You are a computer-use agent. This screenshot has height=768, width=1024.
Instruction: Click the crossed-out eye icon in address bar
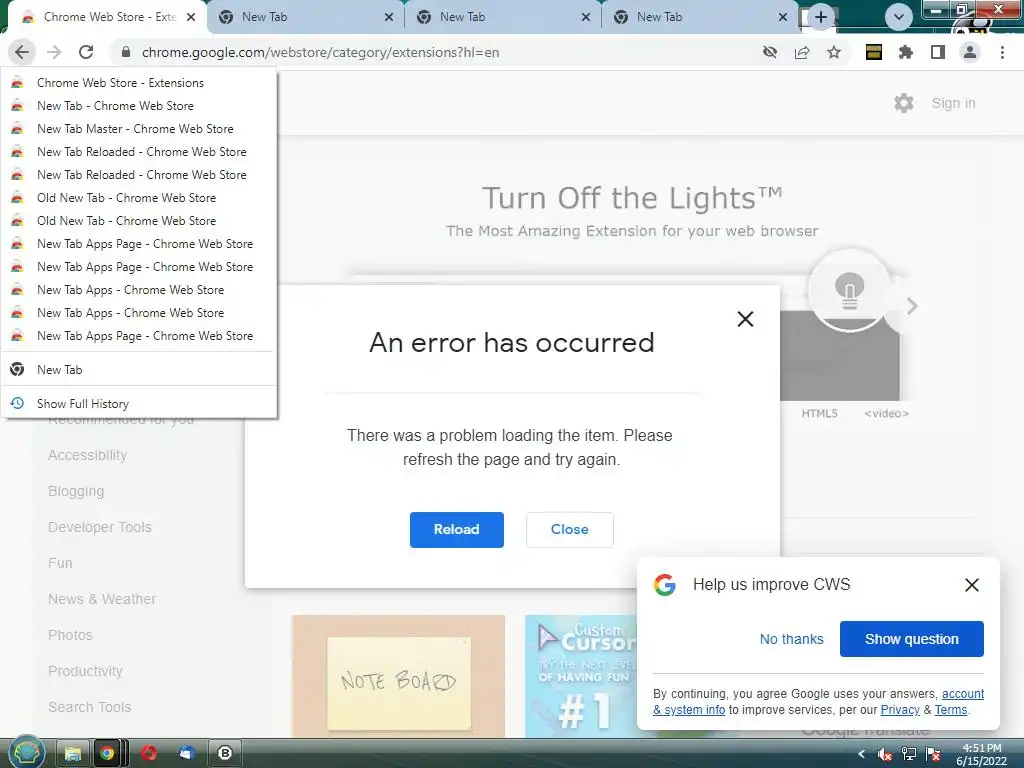tap(770, 52)
